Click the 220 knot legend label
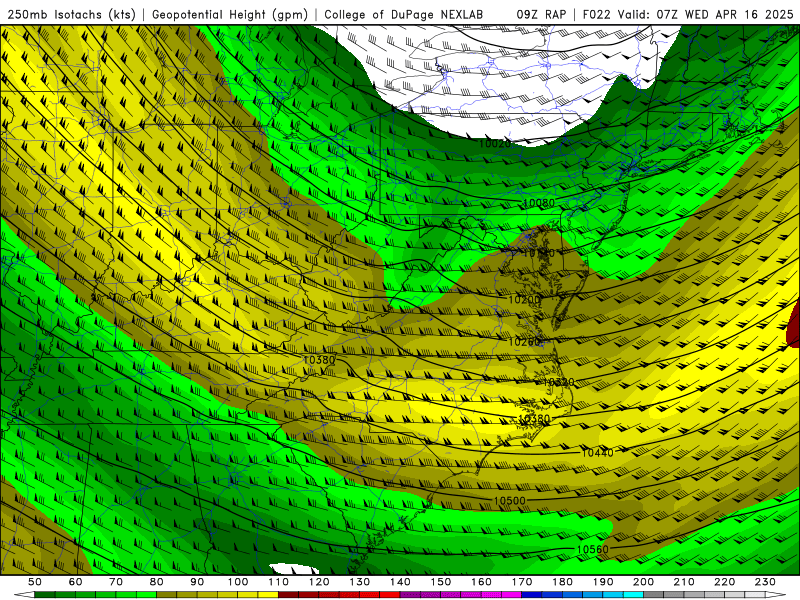The width and height of the screenshot is (800, 600). (724, 582)
